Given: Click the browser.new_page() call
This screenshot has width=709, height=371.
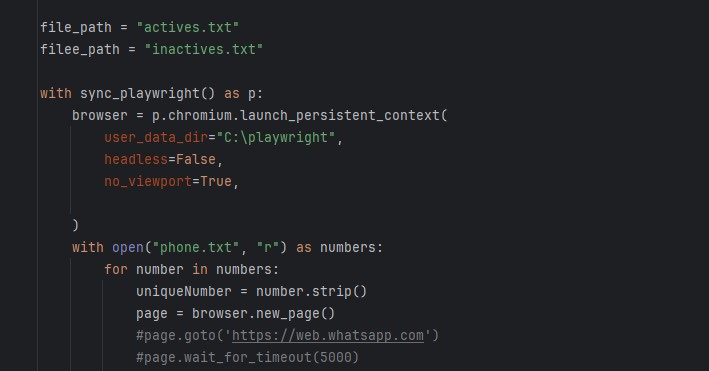Looking at the screenshot, I should point(264,314).
